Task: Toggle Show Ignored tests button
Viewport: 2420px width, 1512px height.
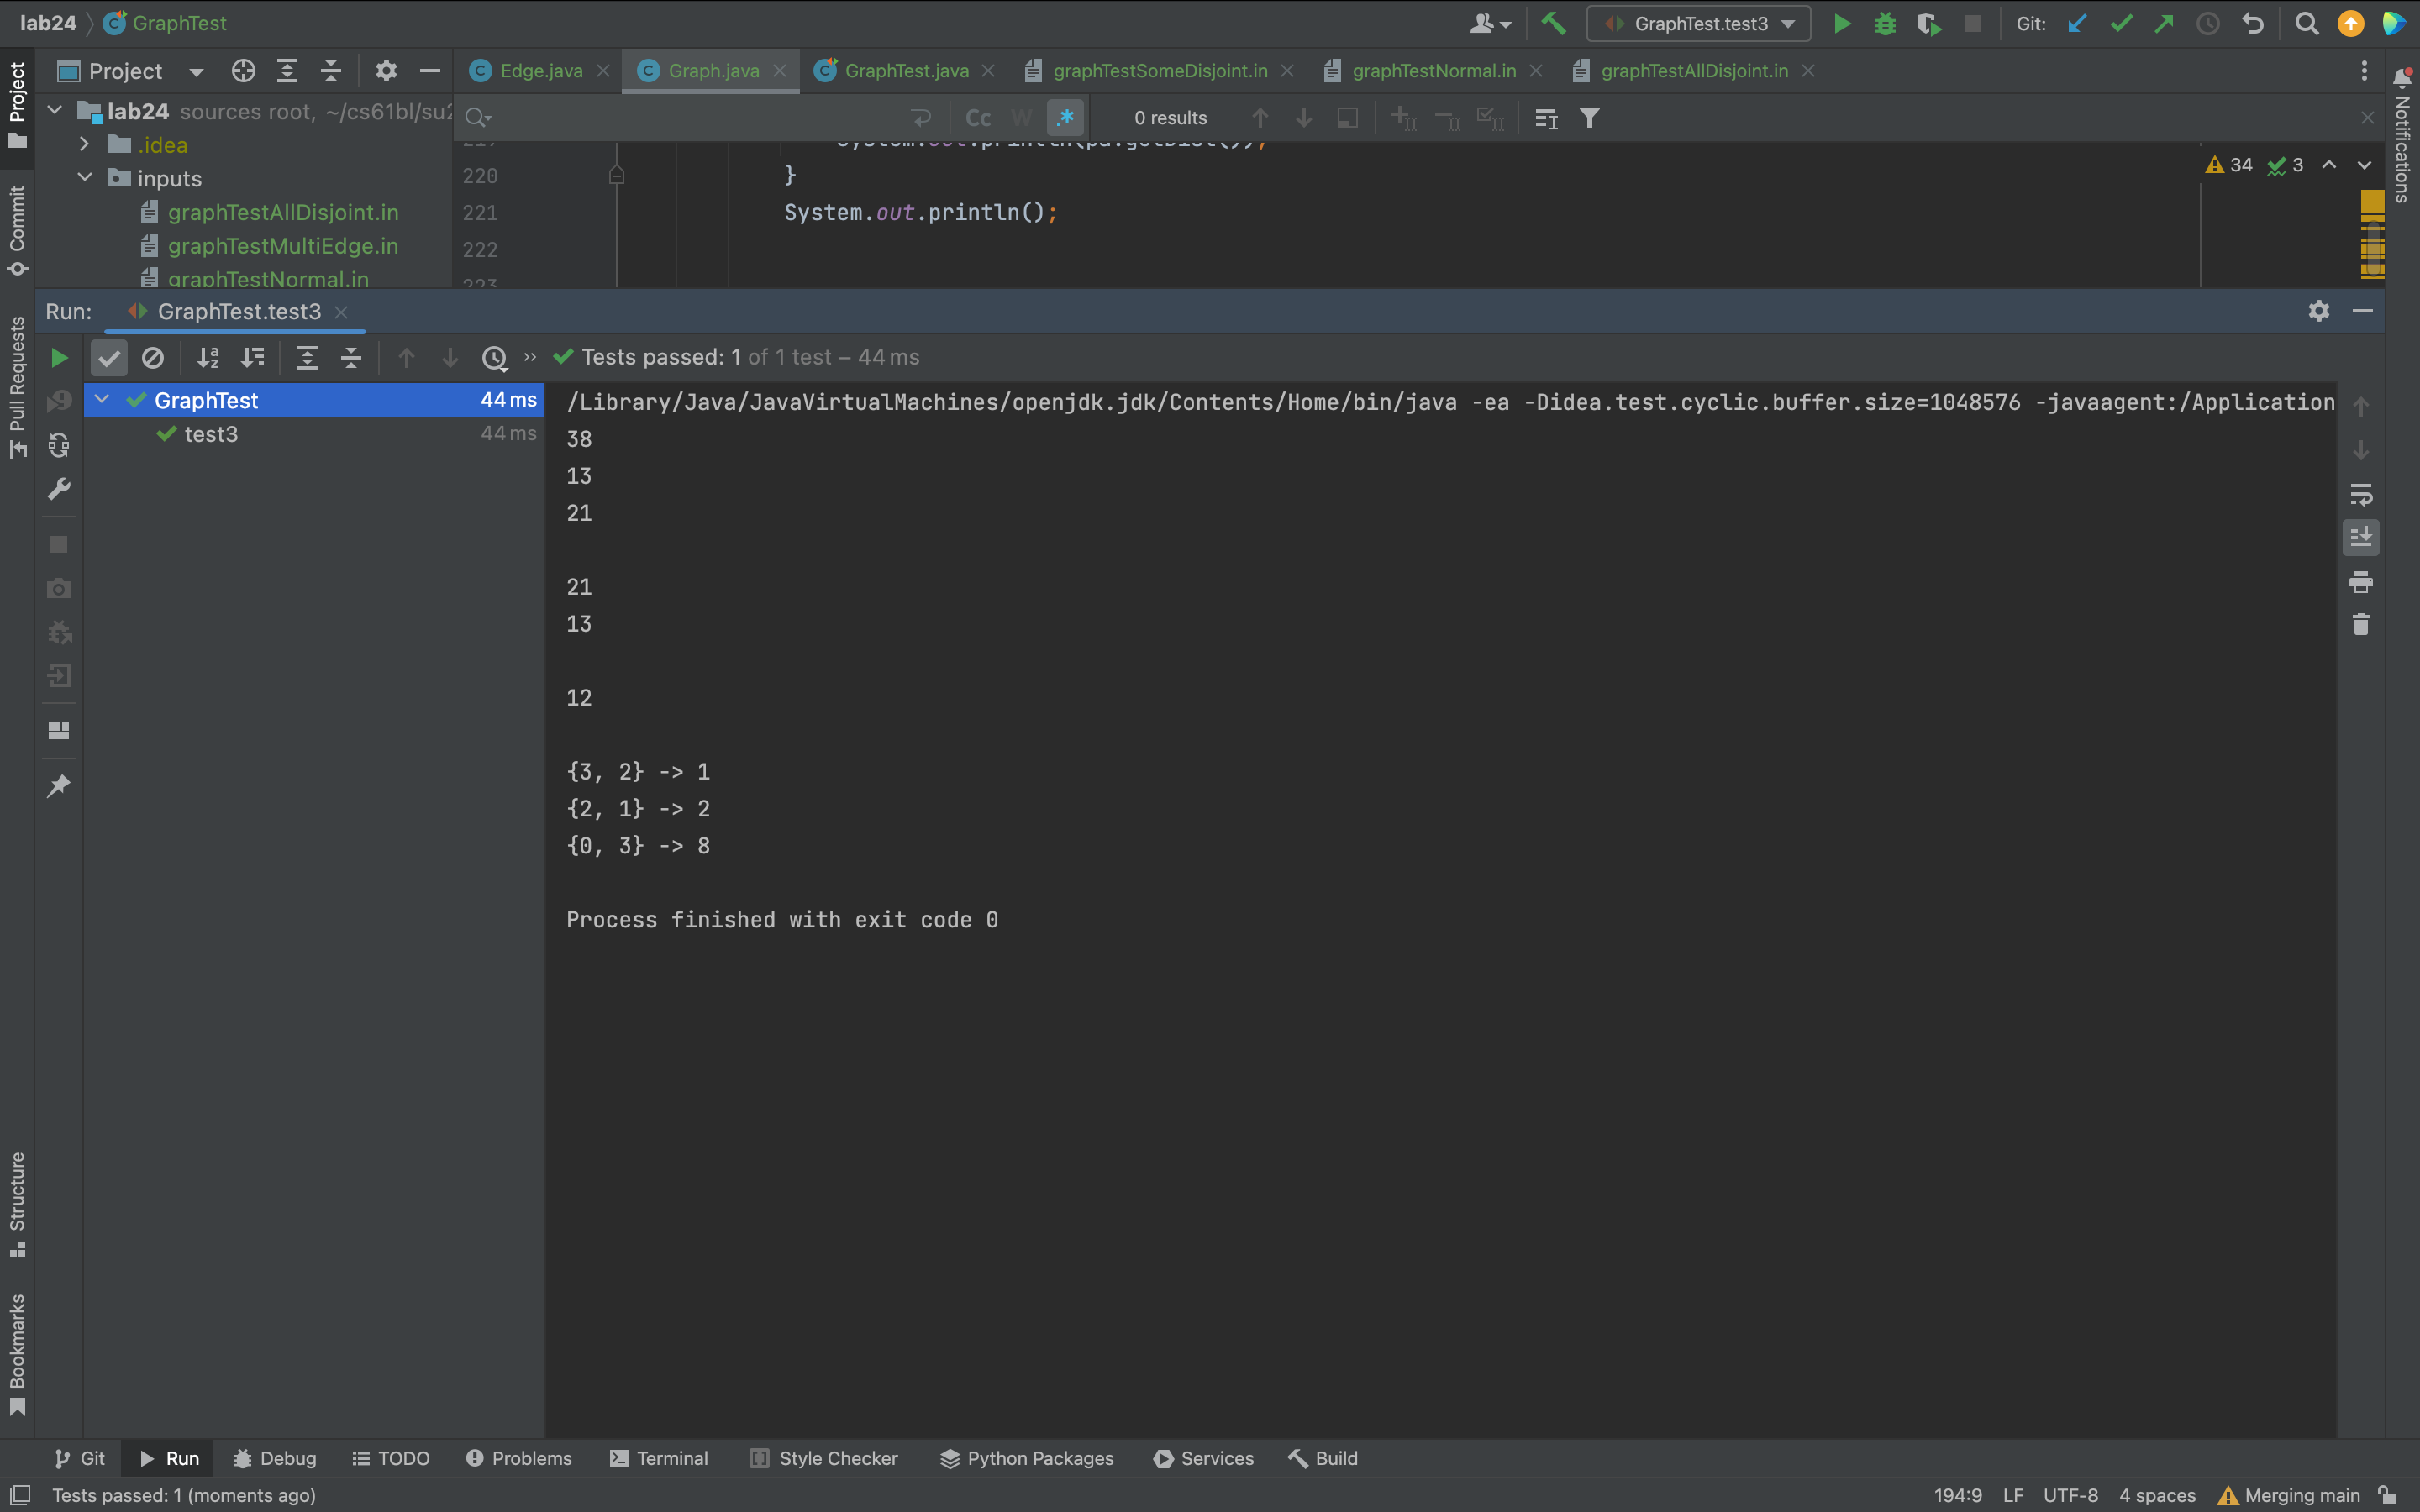Action: point(153,358)
